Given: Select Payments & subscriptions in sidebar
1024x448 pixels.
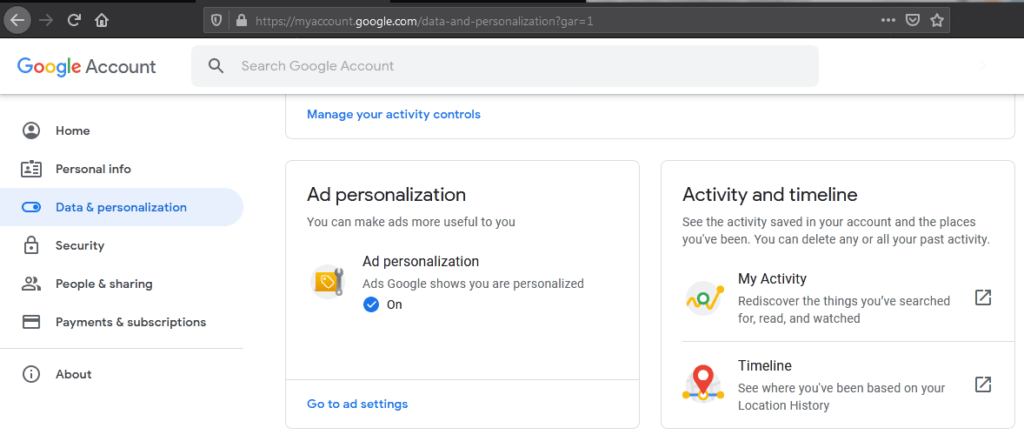Looking at the screenshot, I should click(x=130, y=322).
